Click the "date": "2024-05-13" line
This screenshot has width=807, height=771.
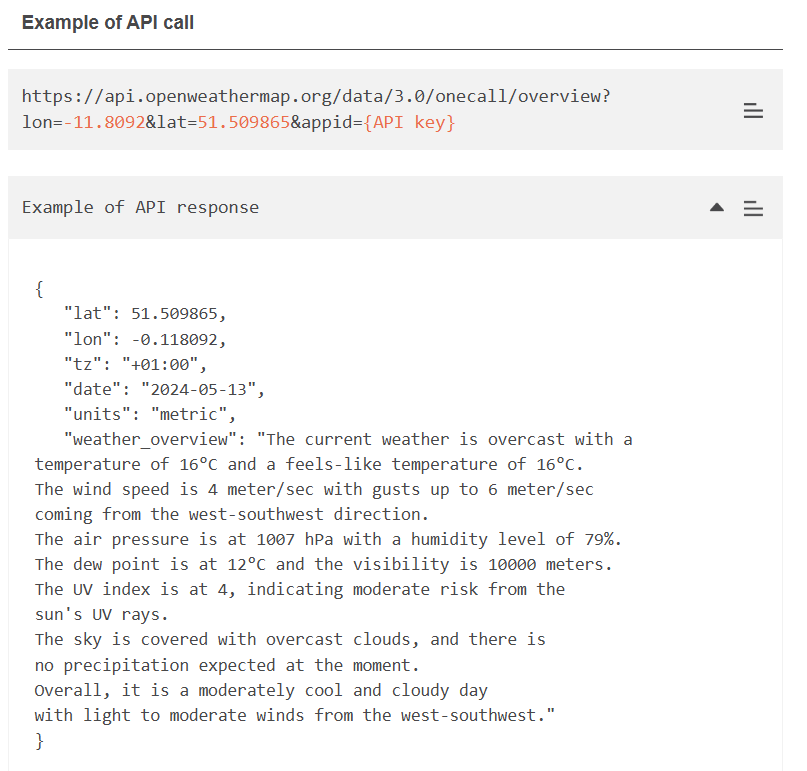[x=165, y=389]
